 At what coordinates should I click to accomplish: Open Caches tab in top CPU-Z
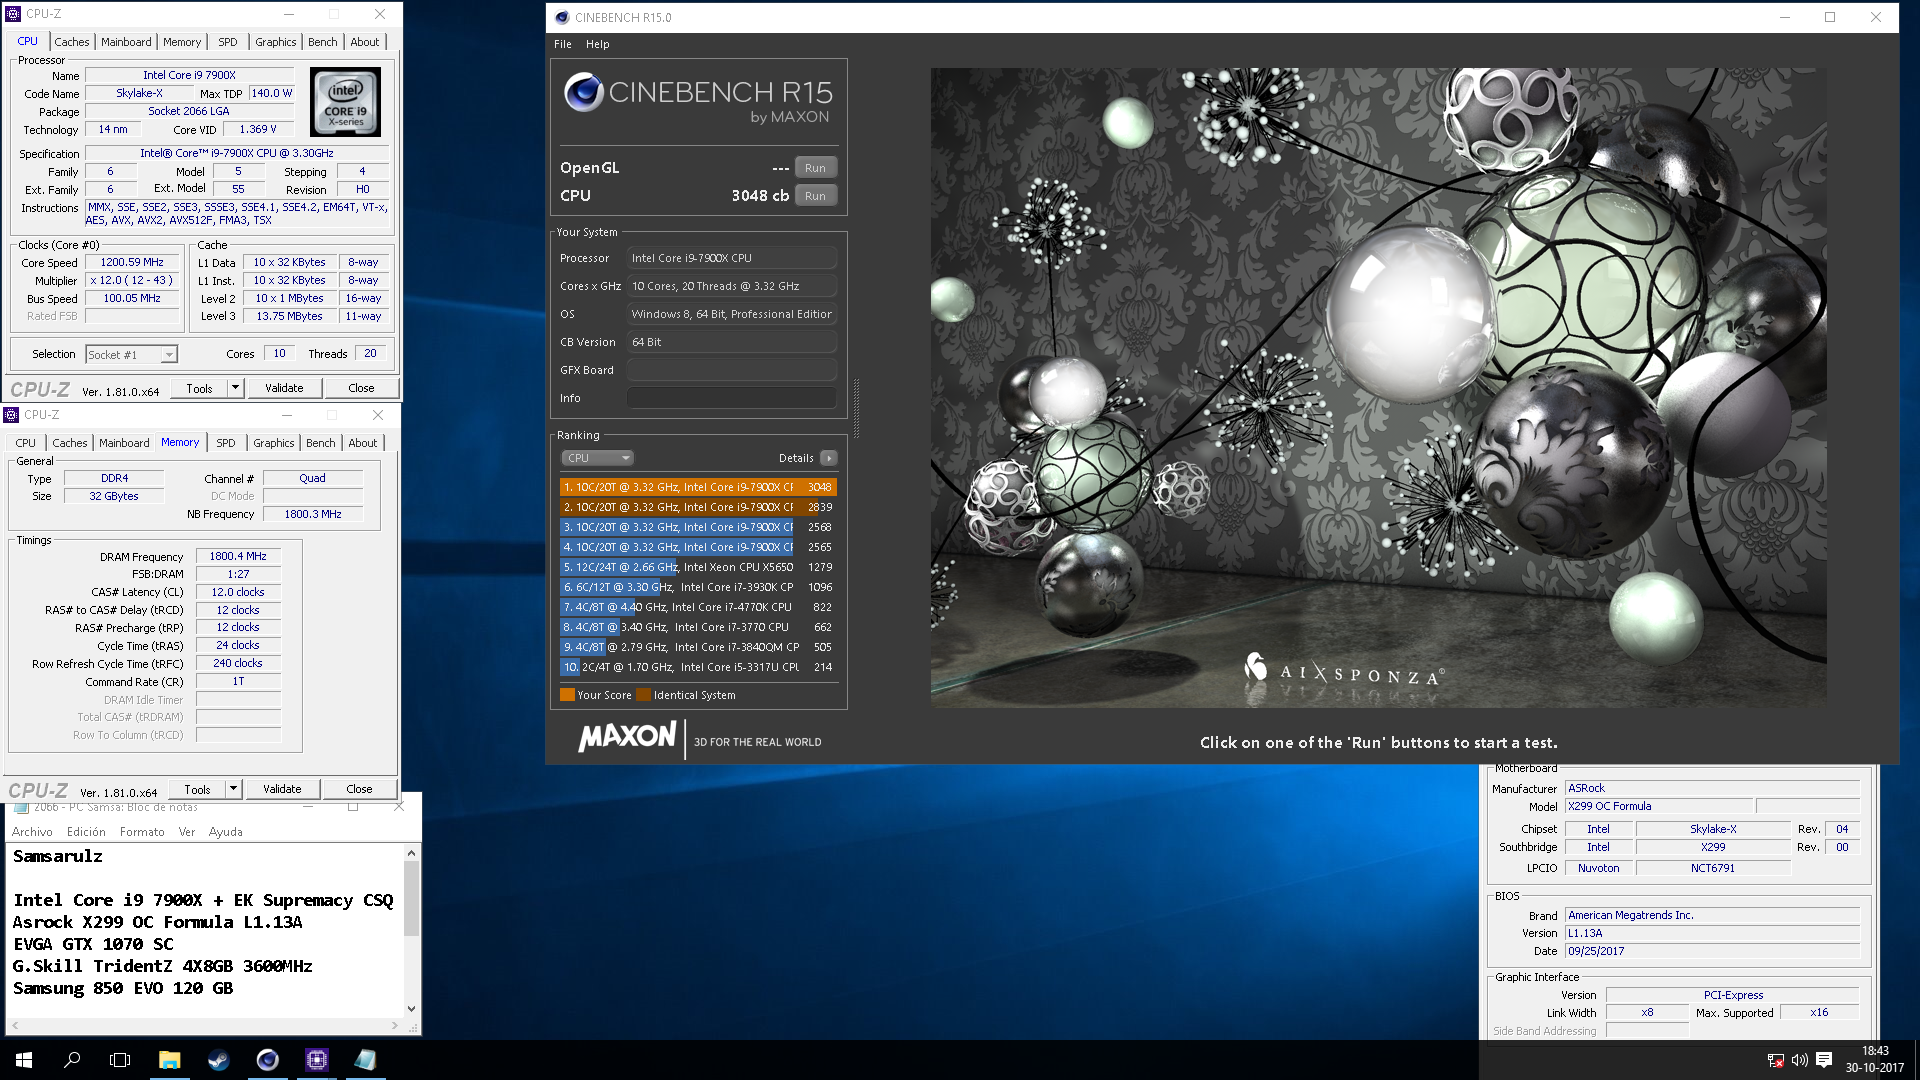pos(71,42)
